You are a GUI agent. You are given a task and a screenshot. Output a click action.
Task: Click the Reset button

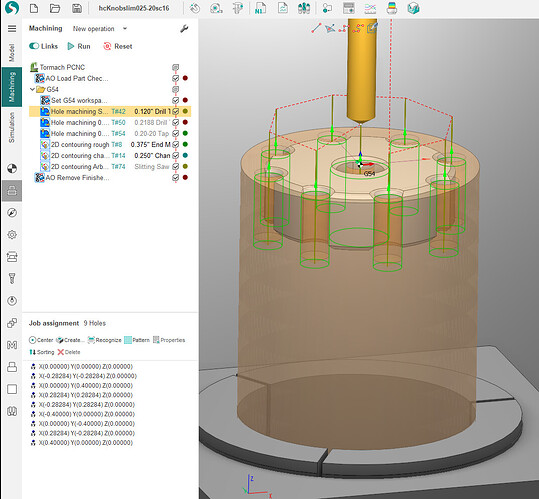pyautogui.click(x=118, y=46)
